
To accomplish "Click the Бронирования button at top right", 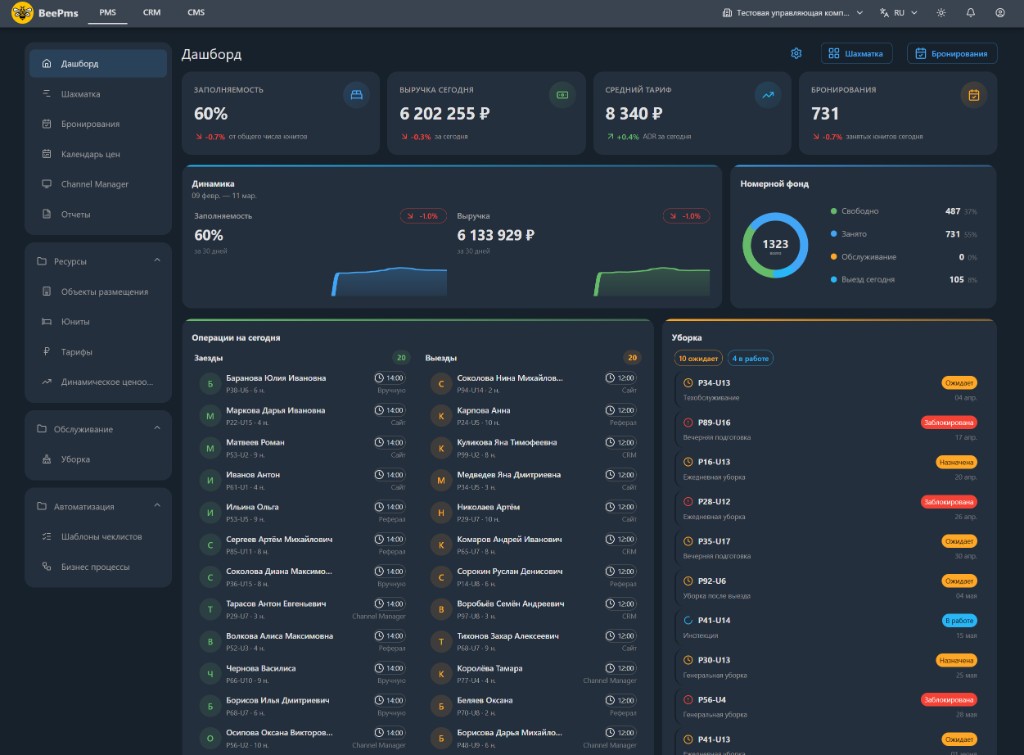I will (x=951, y=54).
